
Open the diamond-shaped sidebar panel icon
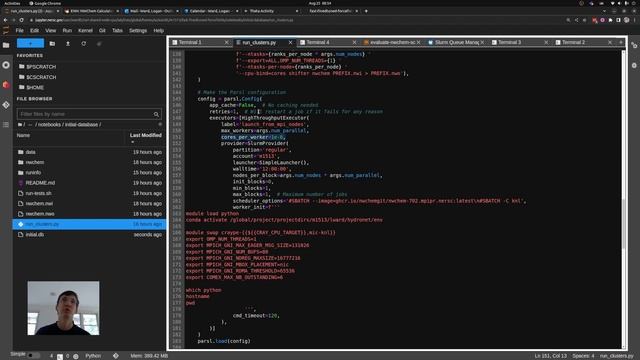tap(6, 105)
